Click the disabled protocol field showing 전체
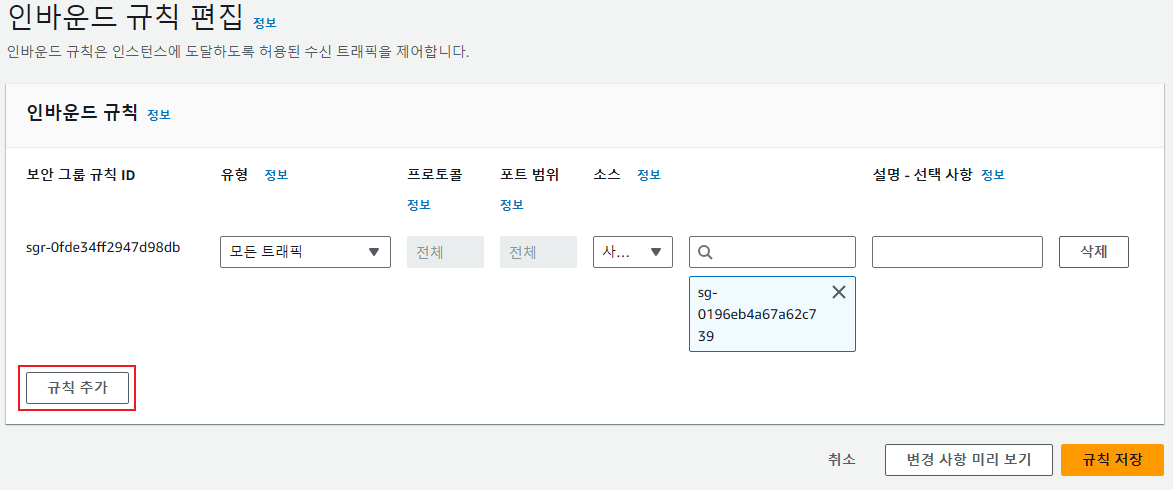 pos(445,252)
